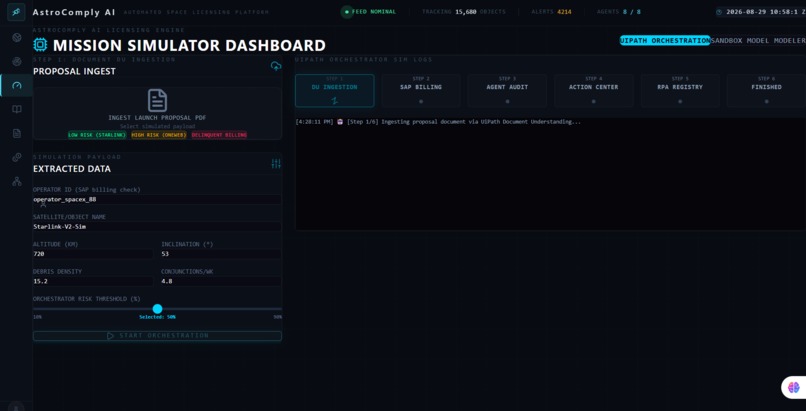The width and height of the screenshot is (806, 411).
Task: Select the gauge simulator sidebar icon
Action: coord(16,85)
